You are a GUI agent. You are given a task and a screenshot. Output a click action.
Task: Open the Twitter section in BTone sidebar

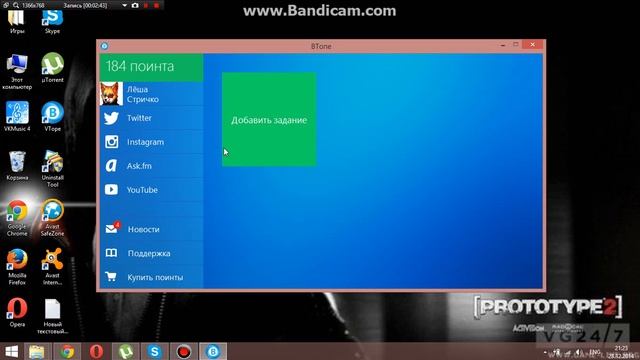click(151, 118)
